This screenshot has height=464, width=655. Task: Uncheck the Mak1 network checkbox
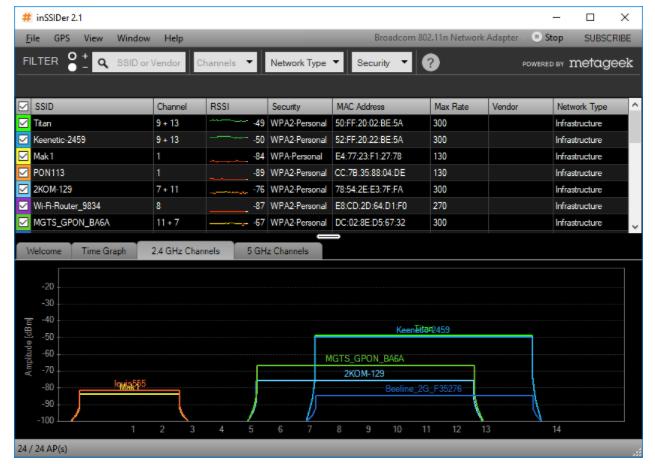pyautogui.click(x=23, y=156)
